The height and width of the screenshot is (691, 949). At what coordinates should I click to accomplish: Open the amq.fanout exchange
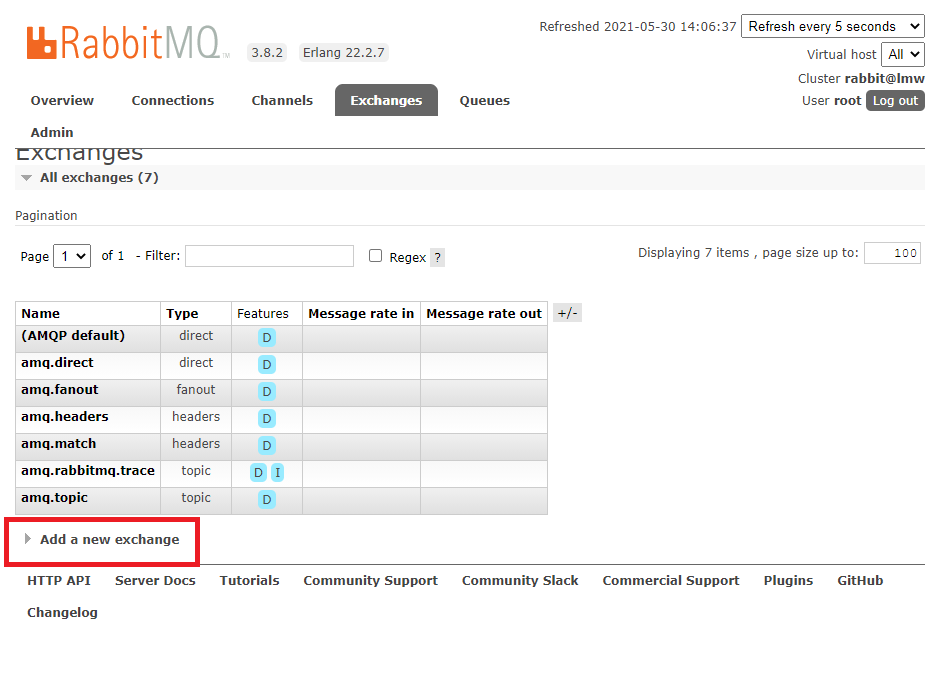pos(60,390)
